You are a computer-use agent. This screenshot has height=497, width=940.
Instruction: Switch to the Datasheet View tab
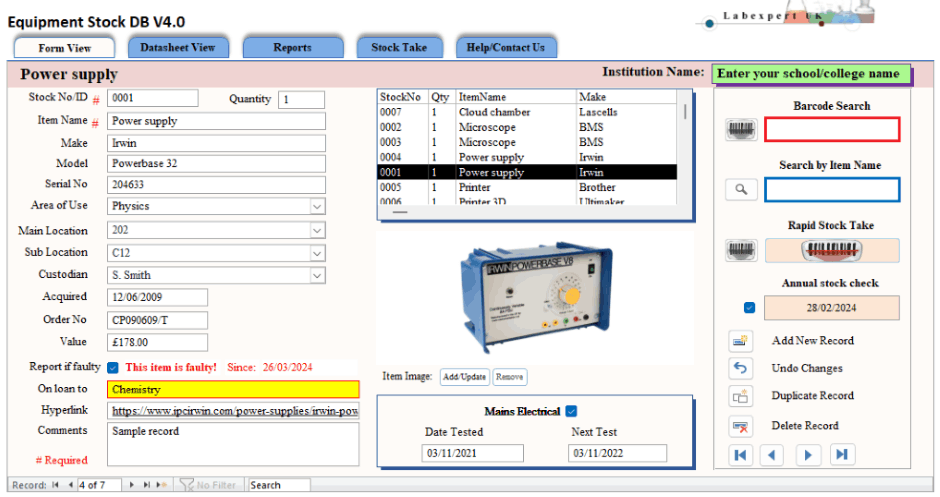(x=177, y=47)
